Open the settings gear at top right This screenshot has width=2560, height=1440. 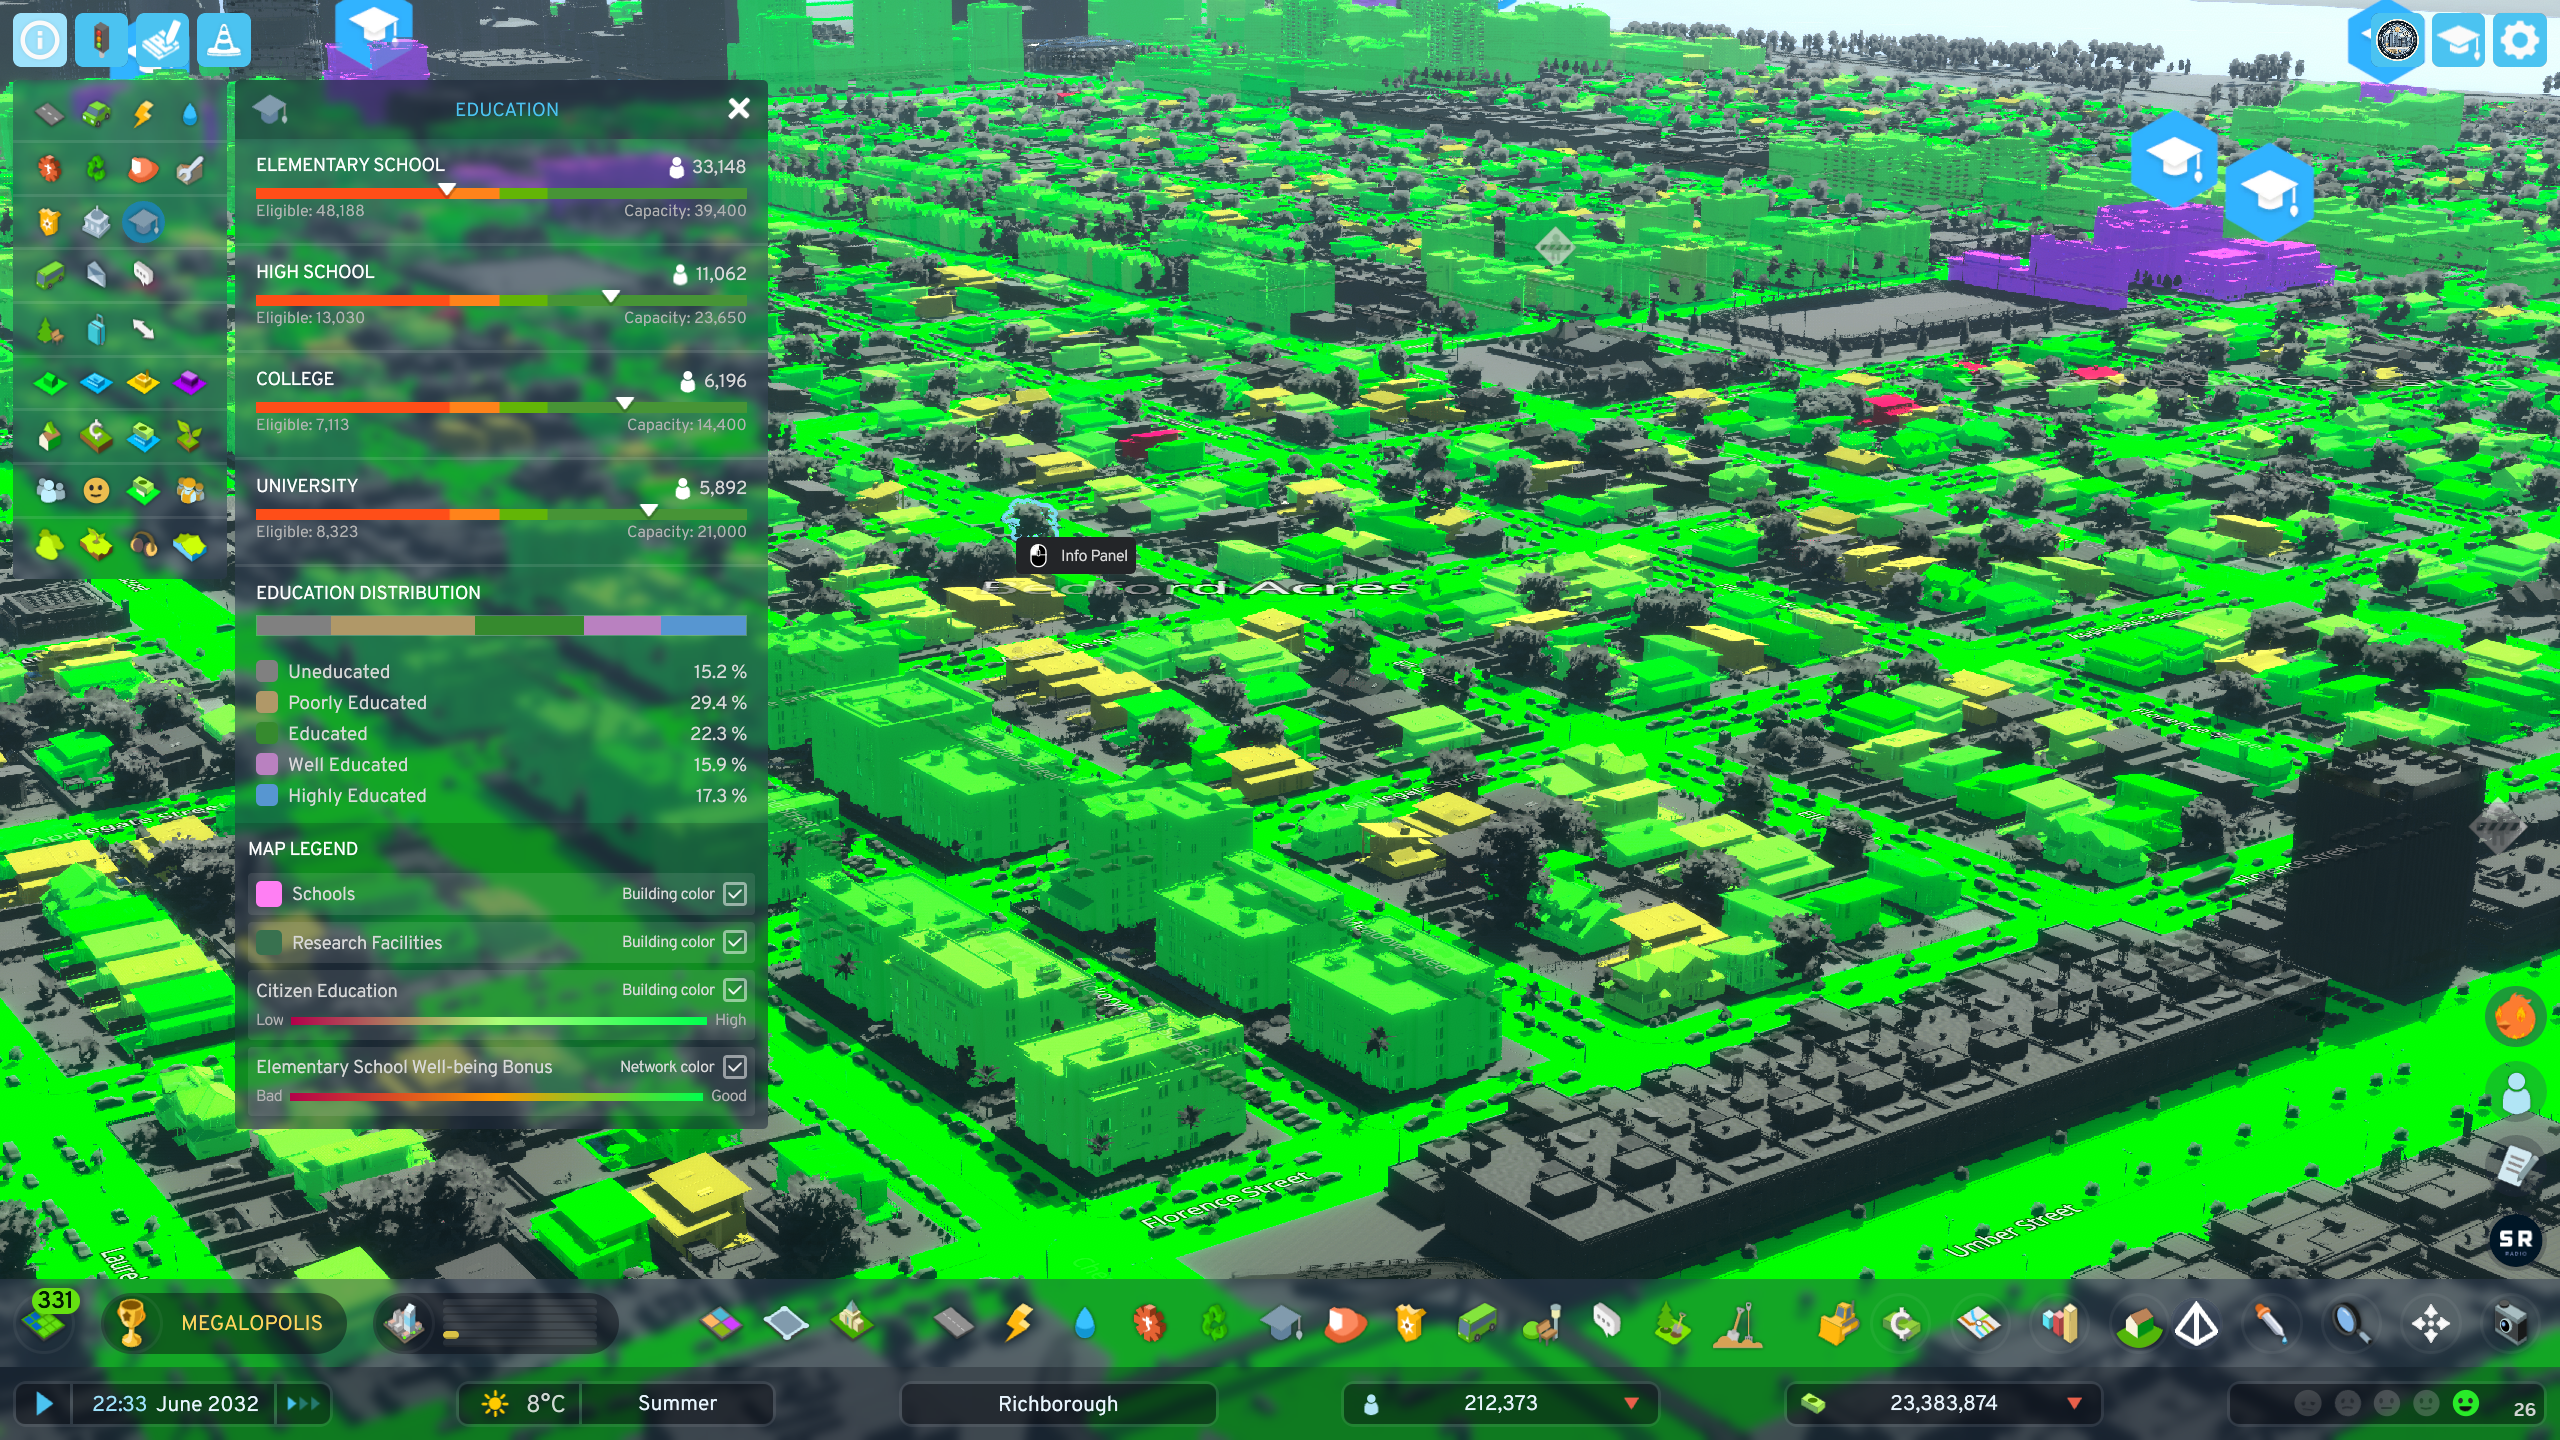tap(2519, 40)
